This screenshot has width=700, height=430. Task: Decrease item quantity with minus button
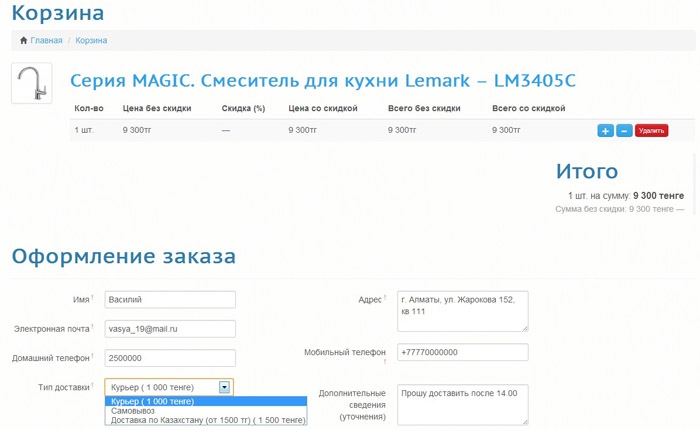click(x=623, y=130)
